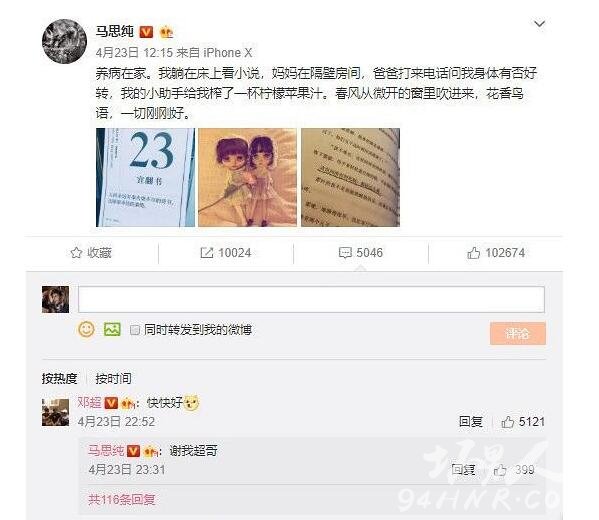This screenshot has height=520, width=599.
Task: Click the orange 评论 submit button
Action: coord(518,334)
